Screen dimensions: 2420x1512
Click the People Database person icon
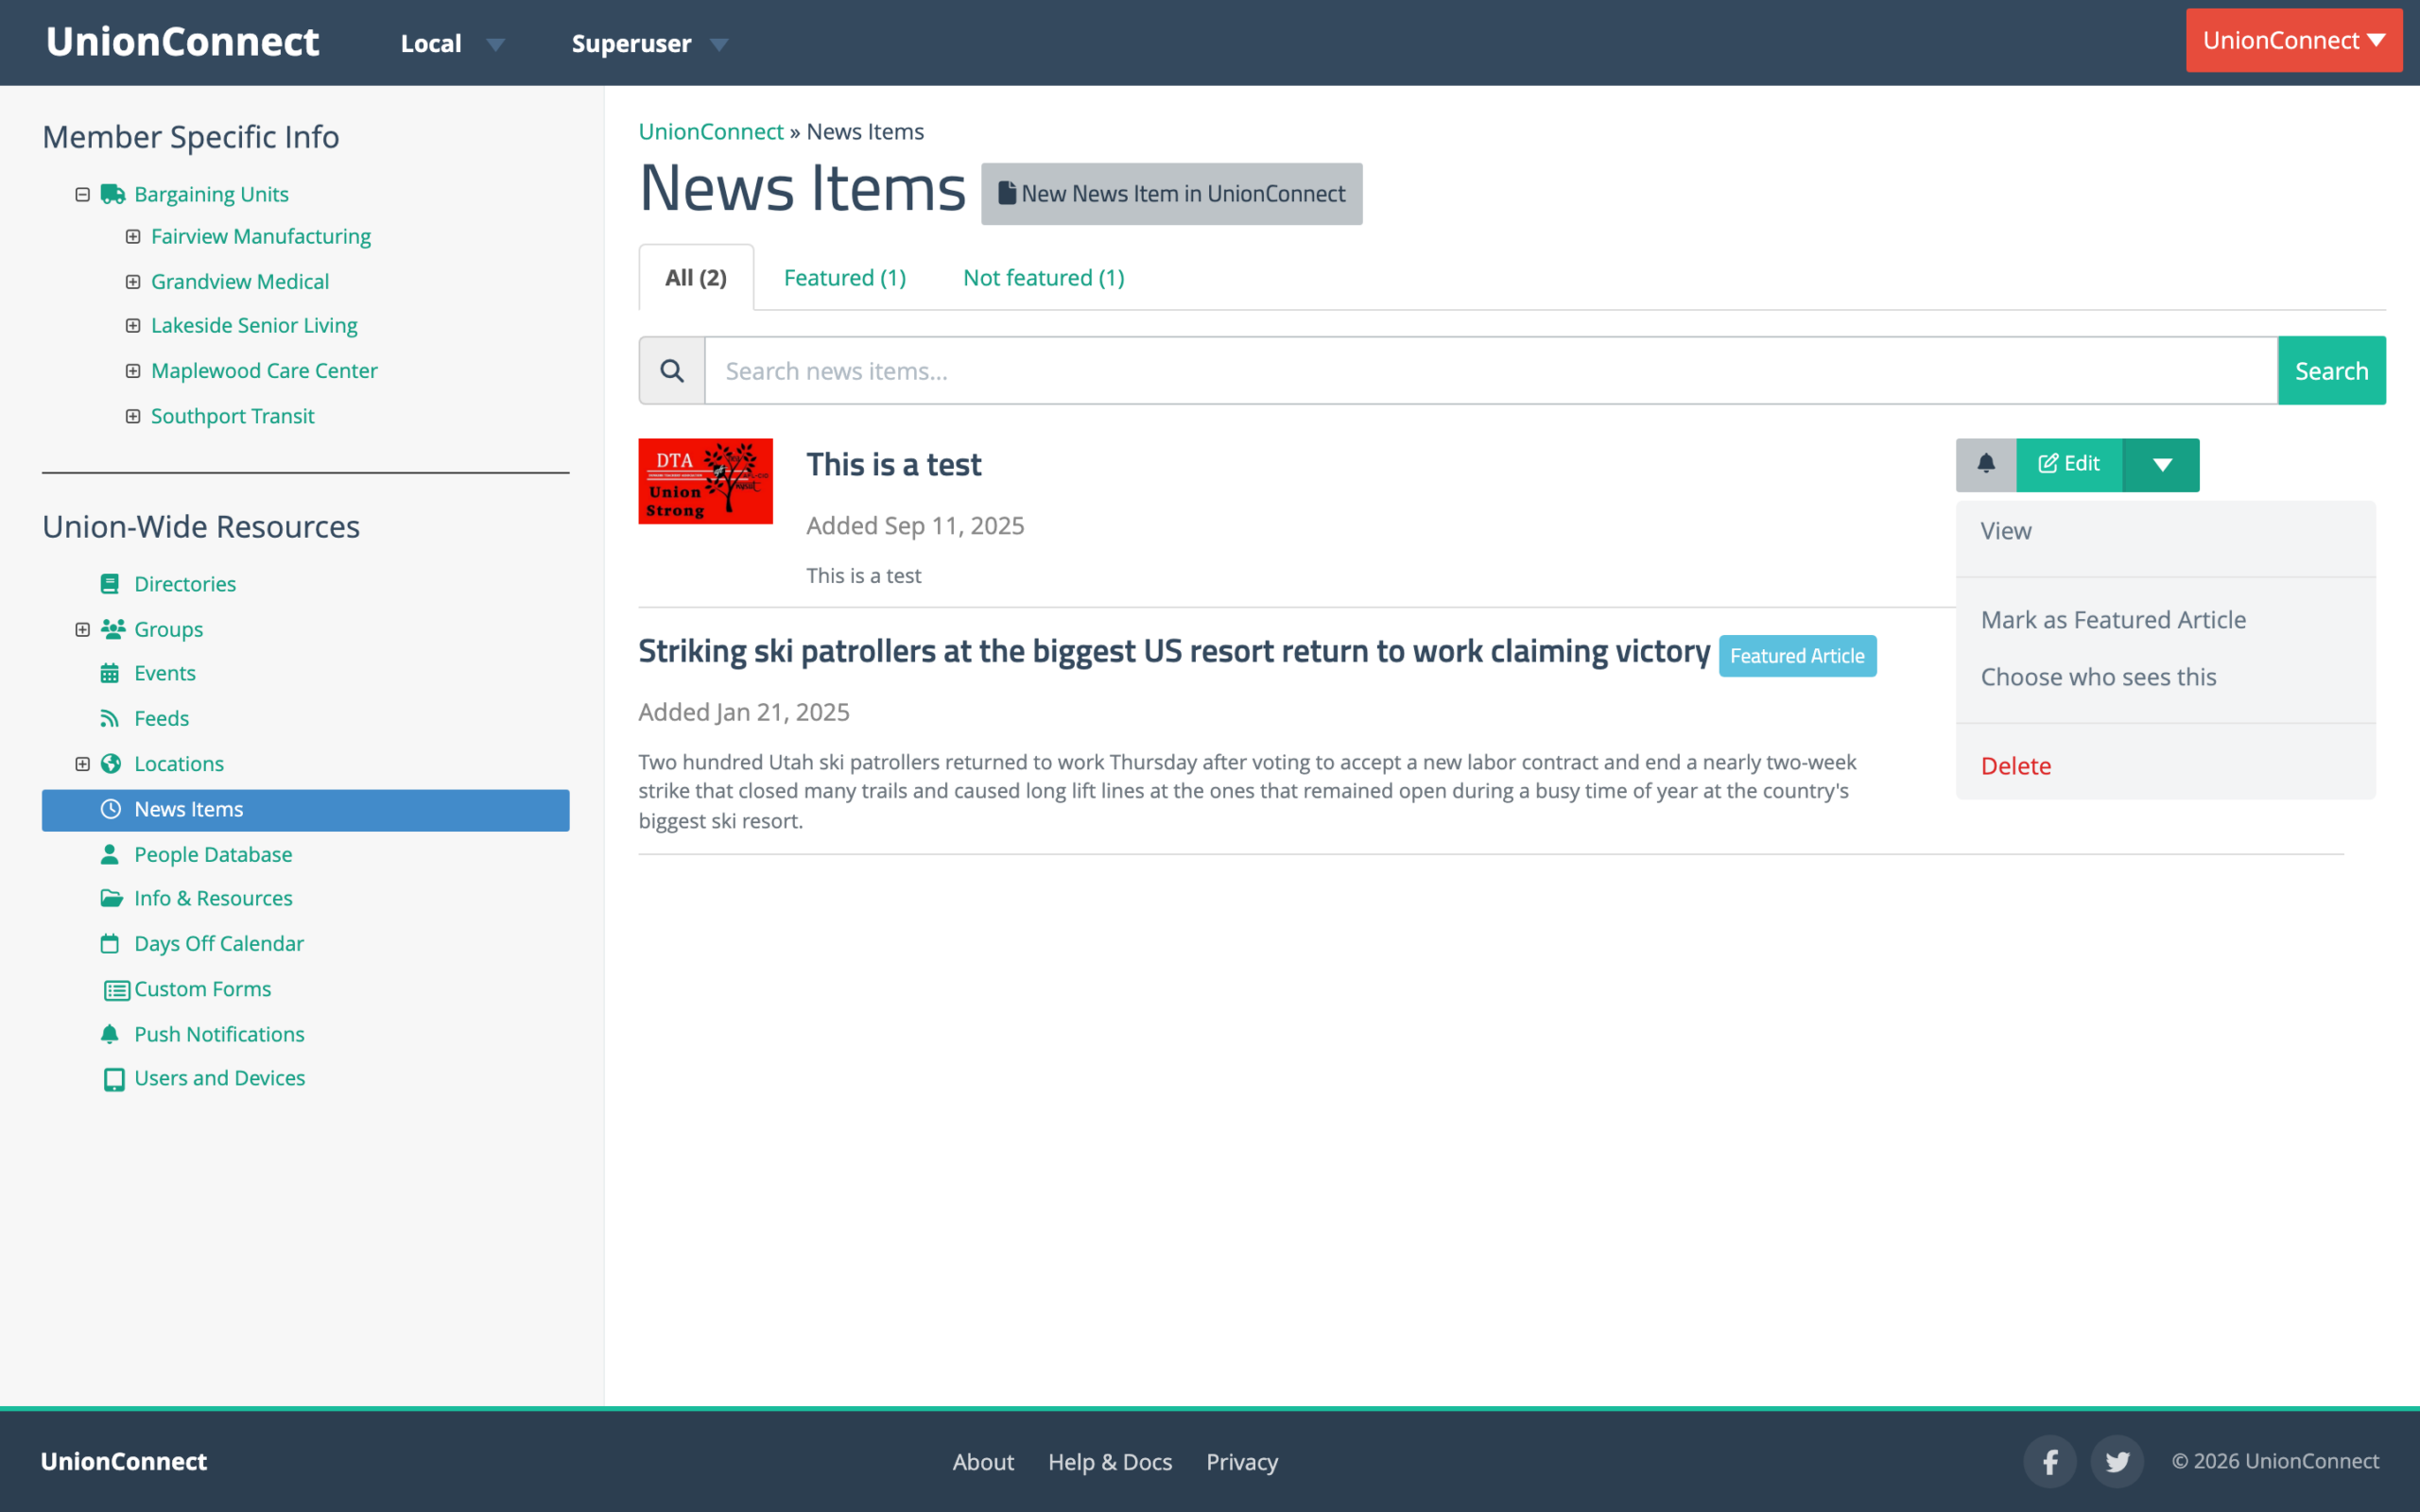pyautogui.click(x=110, y=855)
